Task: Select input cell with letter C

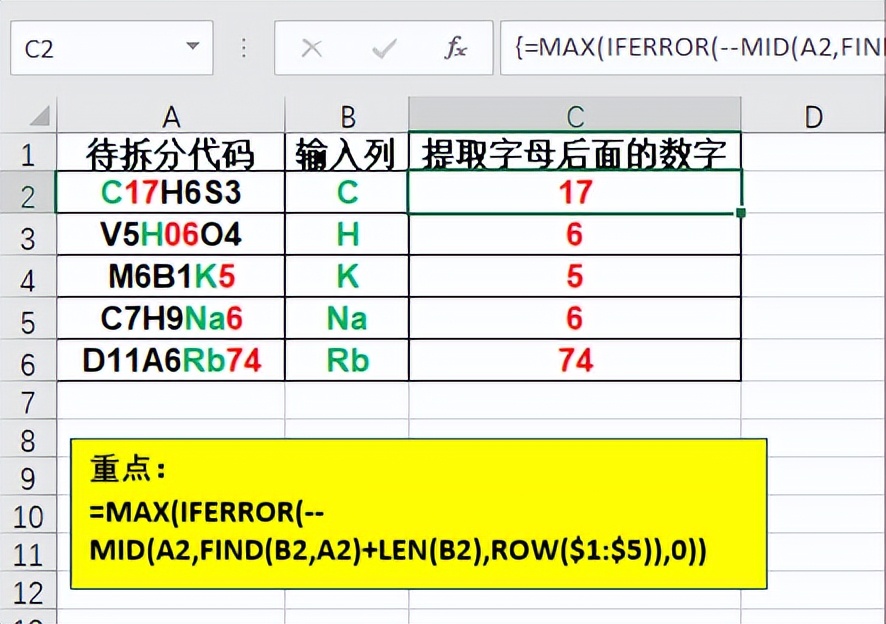Action: (x=347, y=192)
